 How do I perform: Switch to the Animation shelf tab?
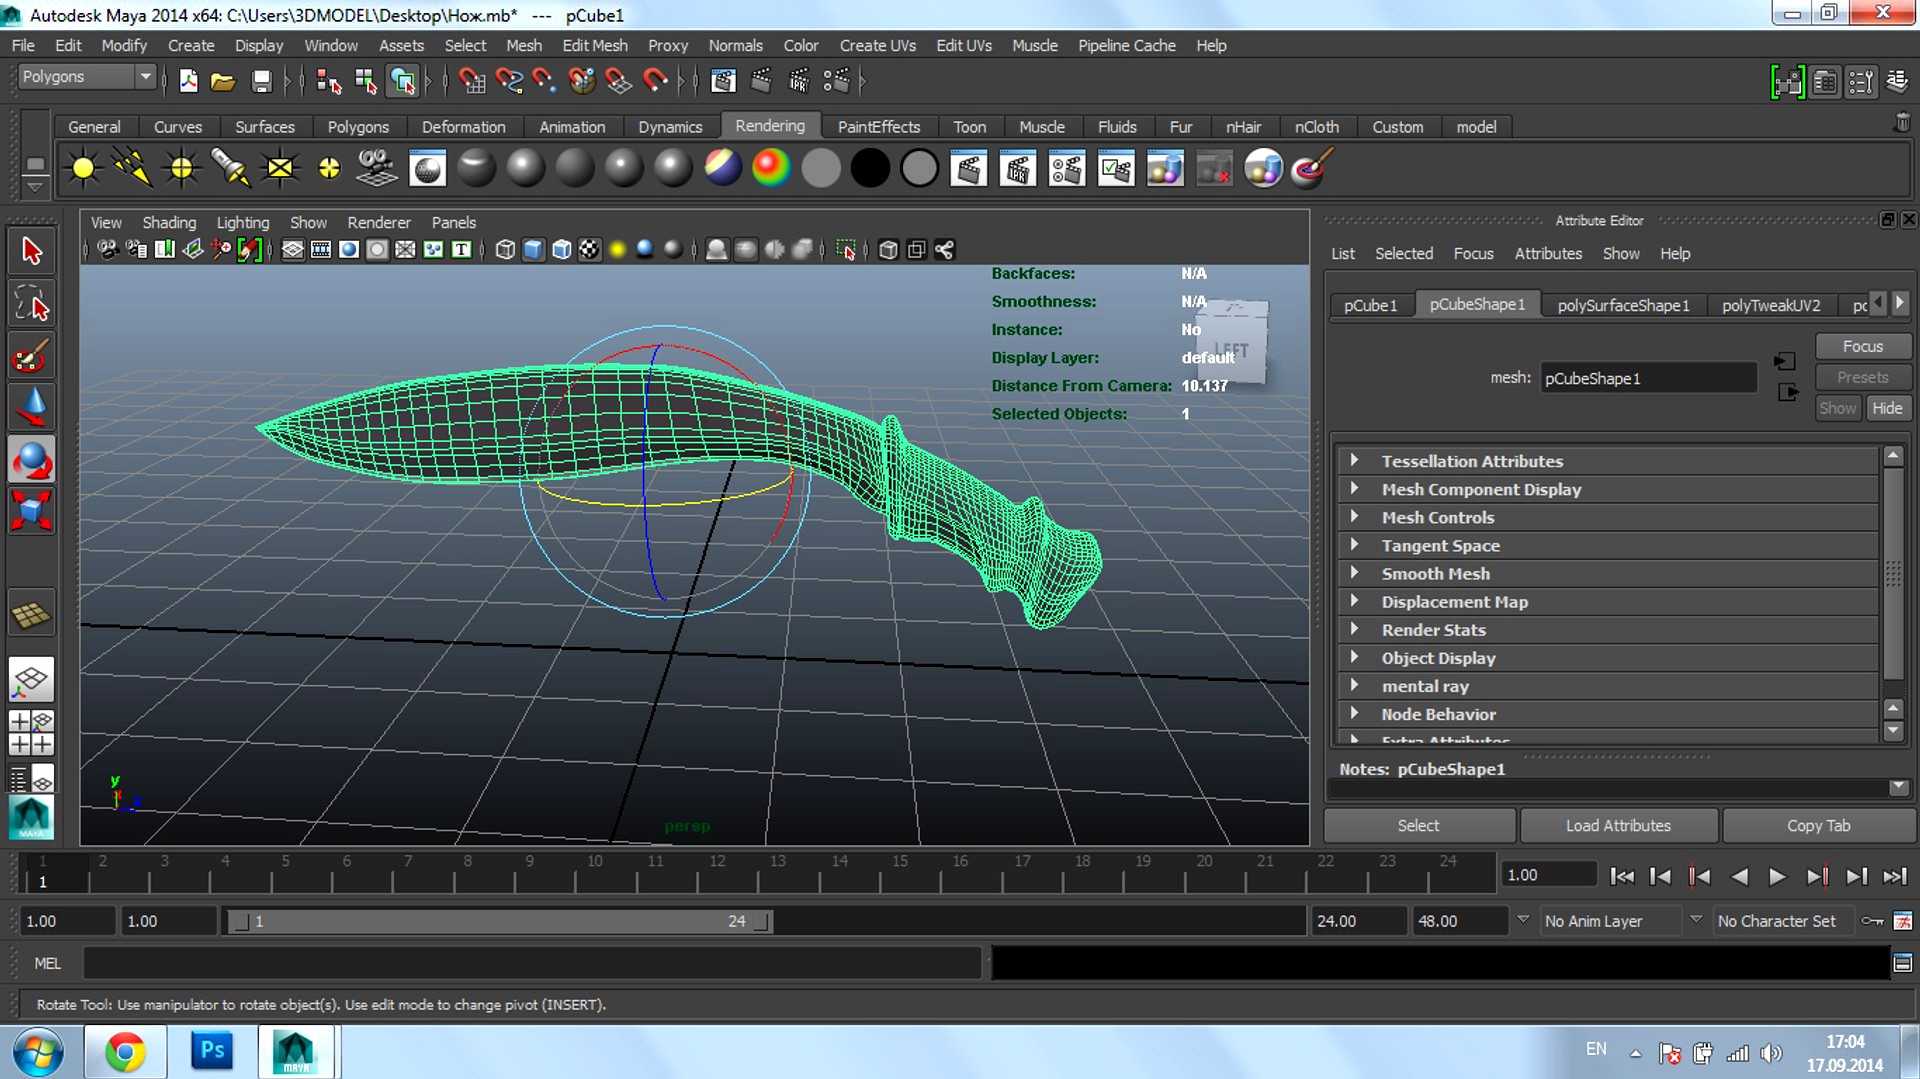coord(572,127)
